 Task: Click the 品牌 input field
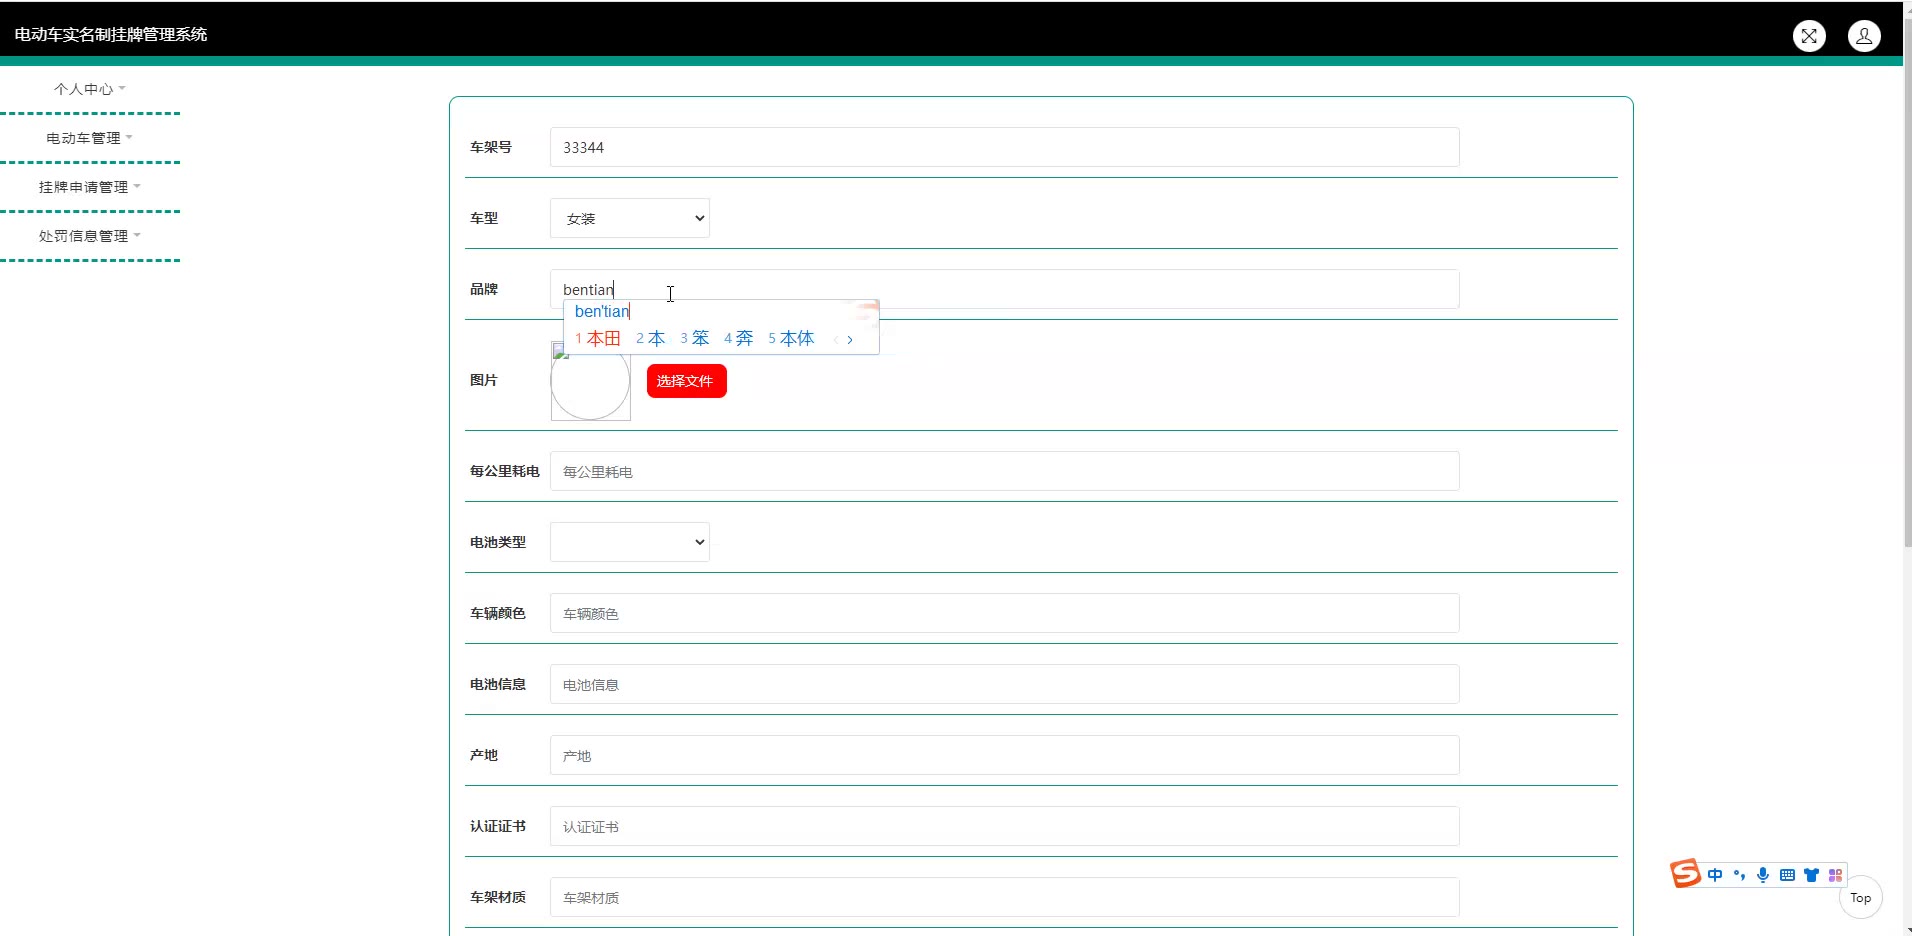click(1005, 289)
